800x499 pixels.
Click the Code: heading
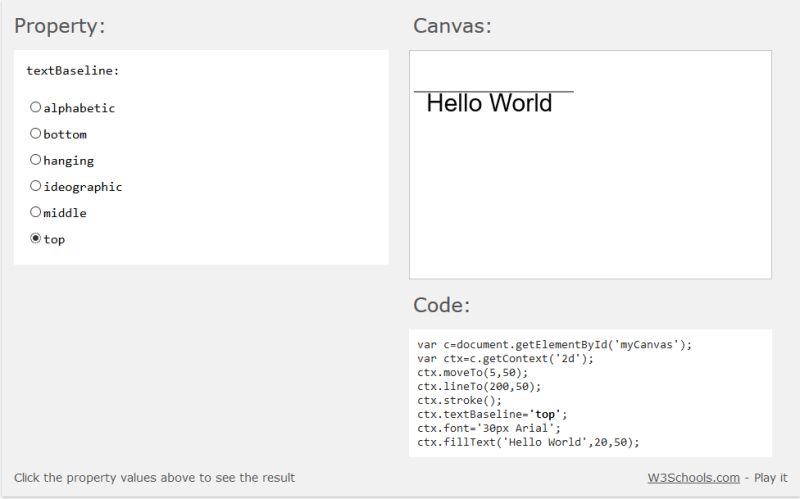(x=441, y=305)
